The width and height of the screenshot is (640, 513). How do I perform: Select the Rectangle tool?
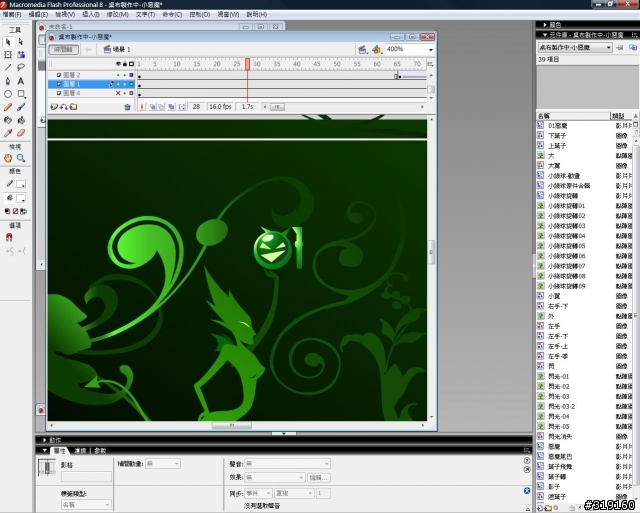[21, 94]
